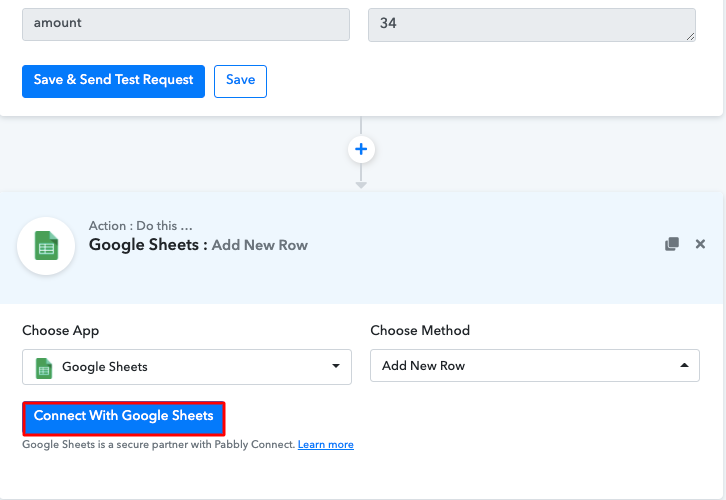
Task: Click the Choose App label
Action: pyautogui.click(x=61, y=331)
